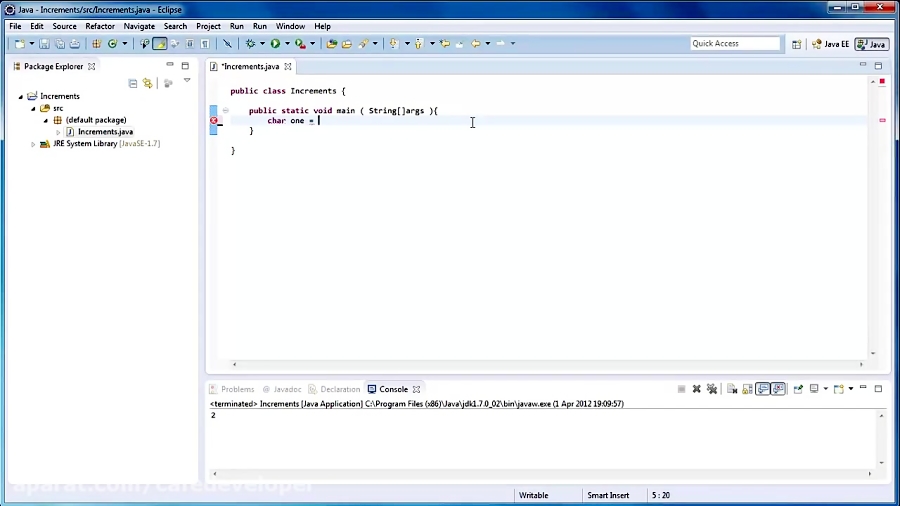900x506 pixels.
Task: Click the New Java Class icon
Action: [112, 44]
